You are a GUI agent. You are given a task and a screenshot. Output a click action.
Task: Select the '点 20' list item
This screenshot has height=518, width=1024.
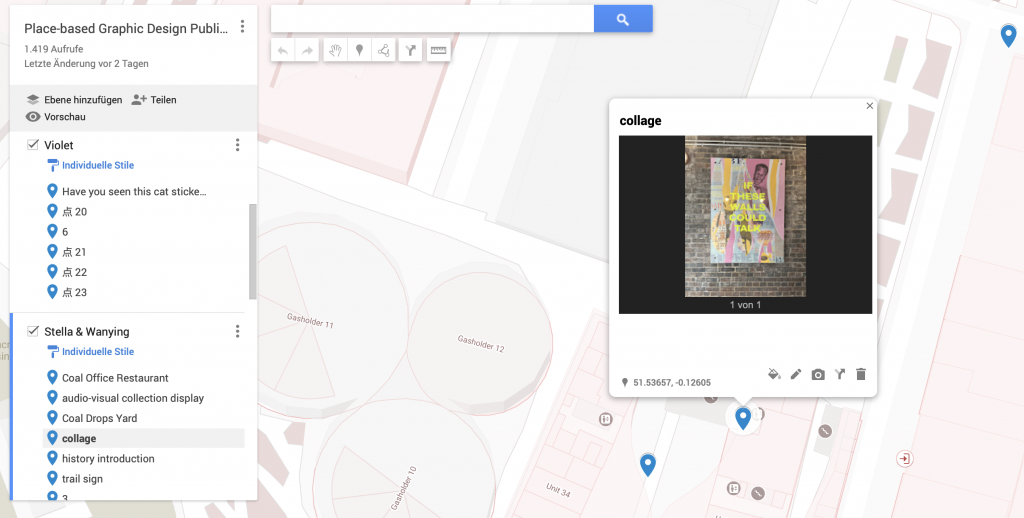144,212
